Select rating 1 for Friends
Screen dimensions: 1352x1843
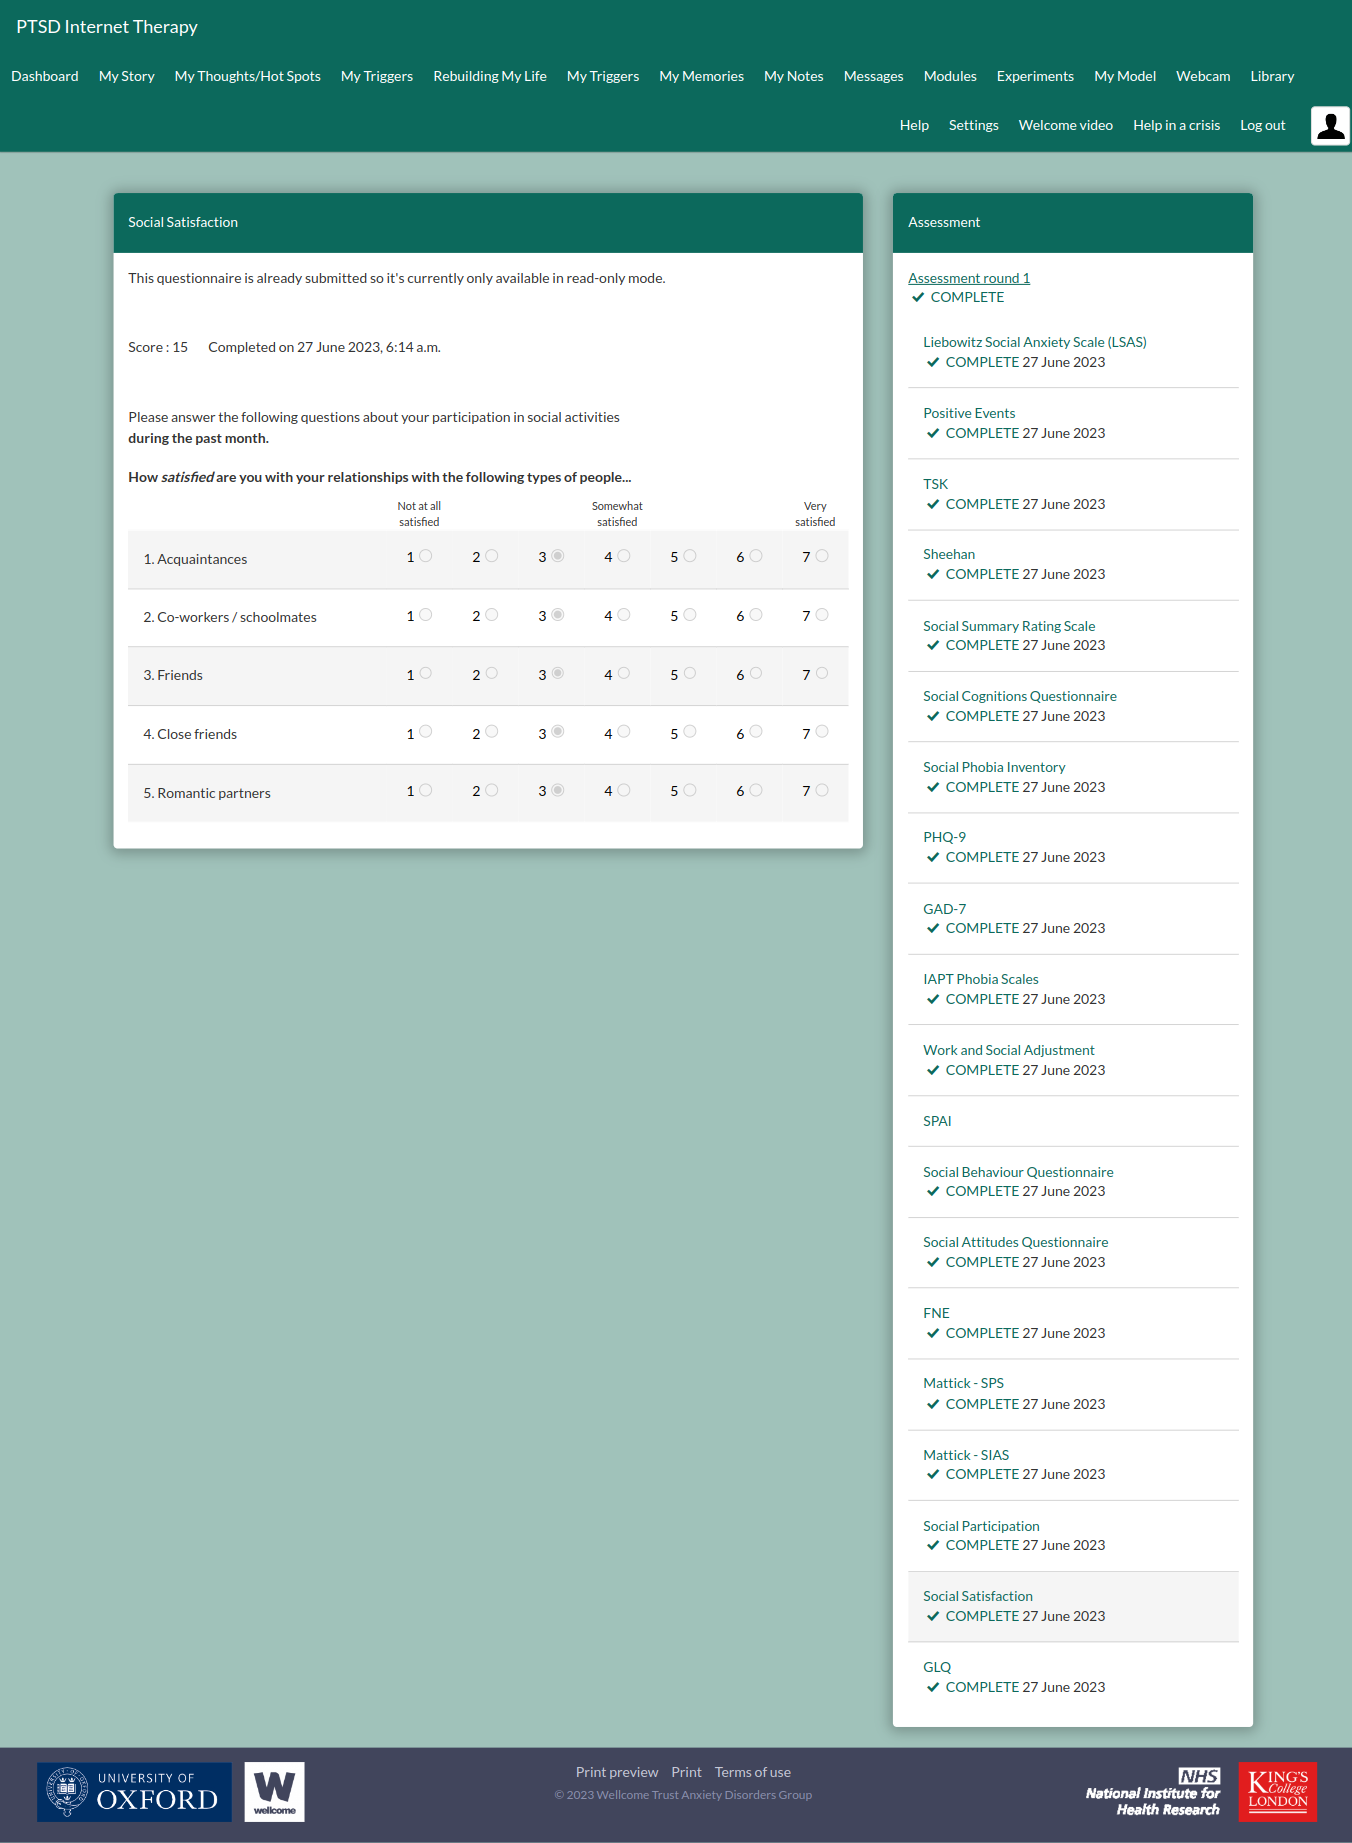coord(426,674)
